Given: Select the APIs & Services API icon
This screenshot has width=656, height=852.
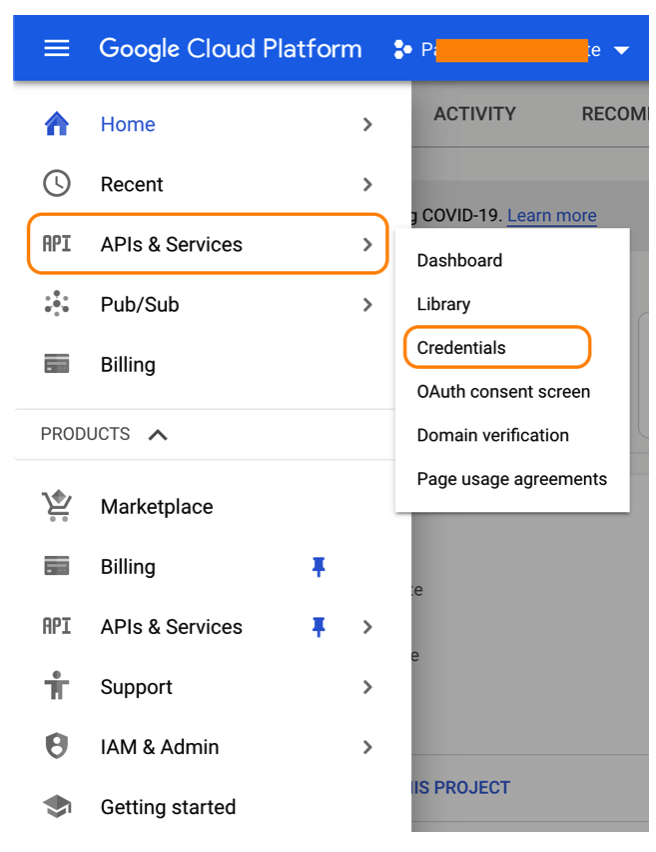Looking at the screenshot, I should pos(57,243).
